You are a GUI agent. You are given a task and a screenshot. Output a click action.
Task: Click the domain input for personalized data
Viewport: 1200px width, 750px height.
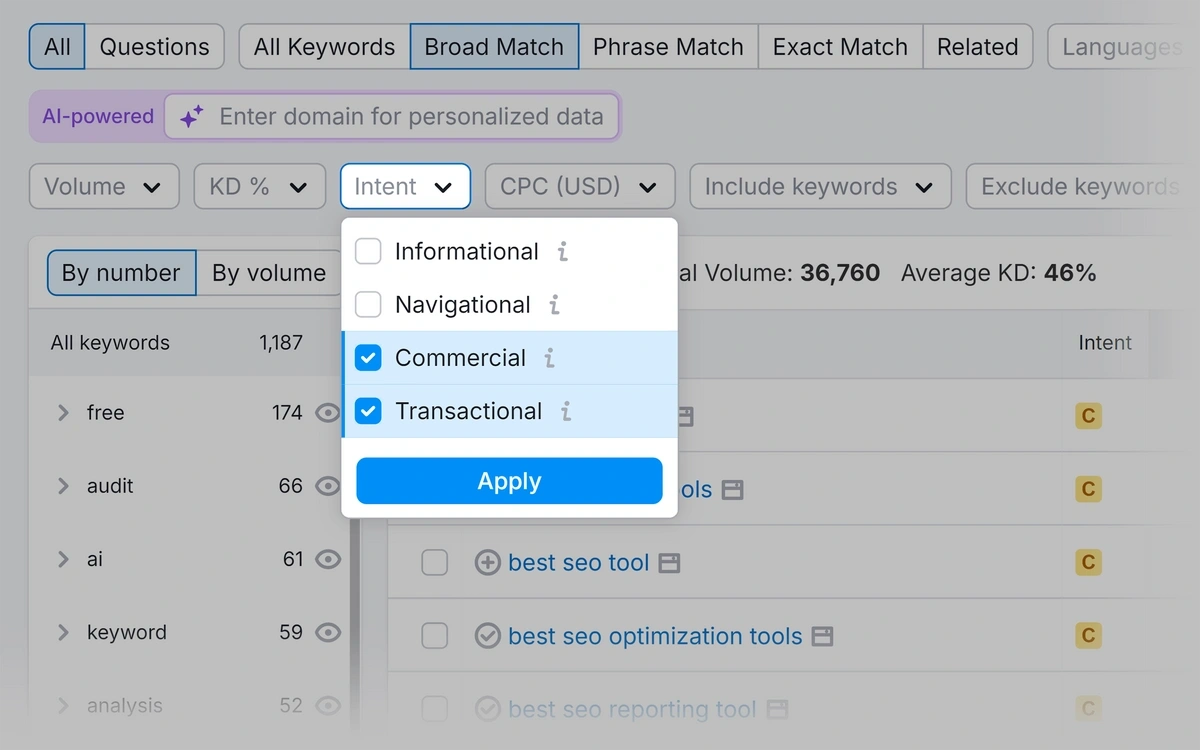(x=392, y=117)
